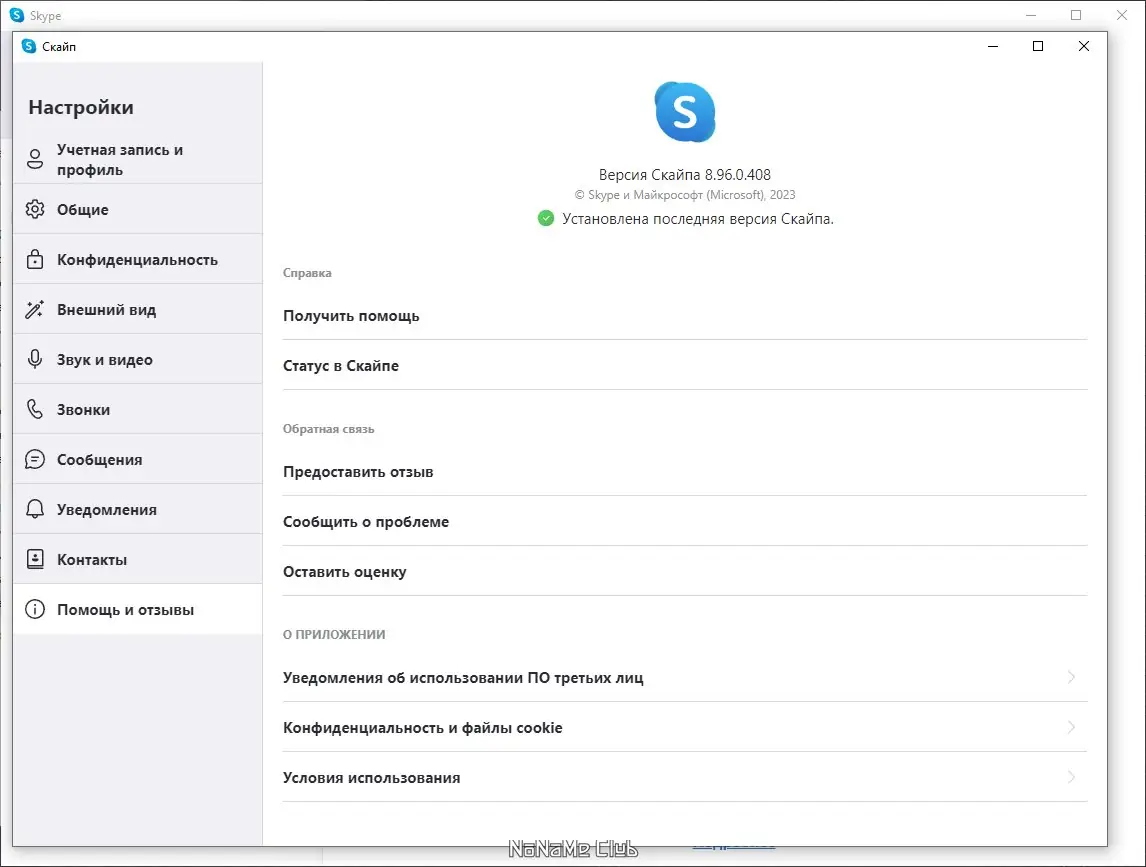Image resolution: width=1146 pixels, height=867 pixels.
Task: Open Конфиденциальность и файлы cookie
Action: coord(685,727)
